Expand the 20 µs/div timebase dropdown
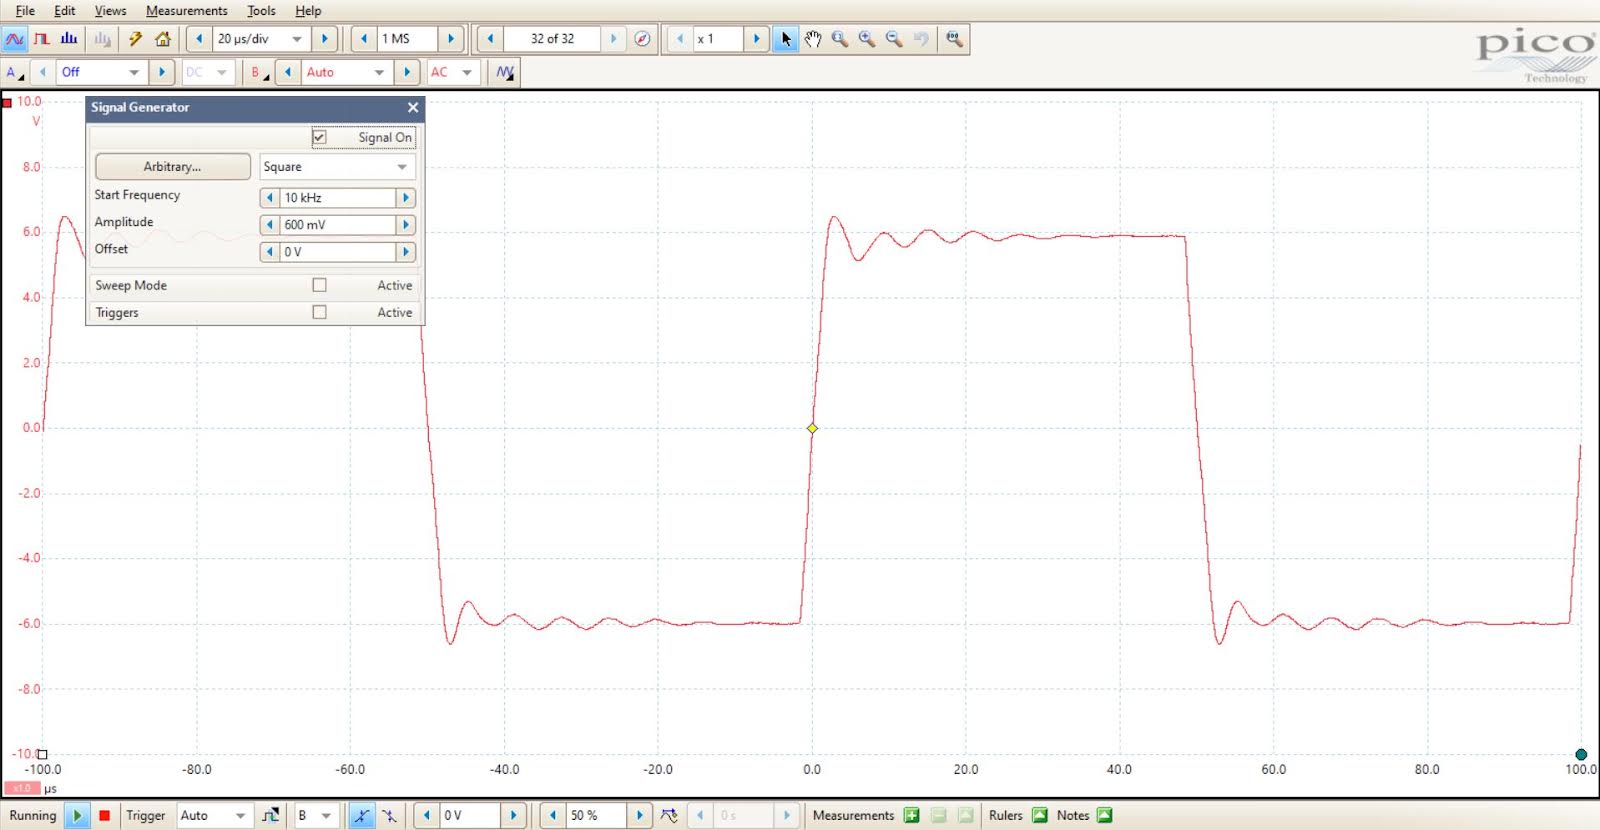Viewport: 1600px width, 830px height. click(x=297, y=39)
